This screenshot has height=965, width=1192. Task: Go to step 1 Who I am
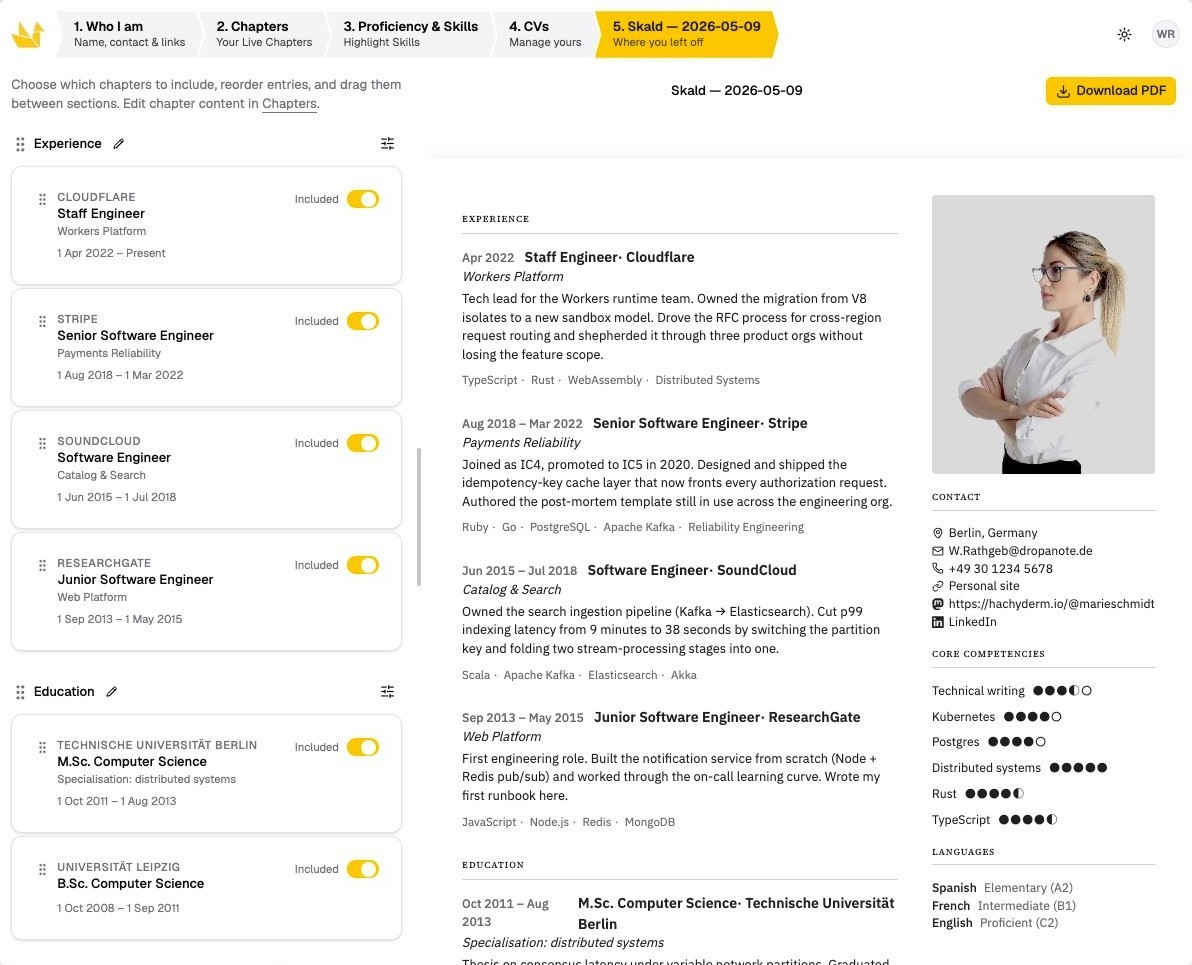click(128, 34)
